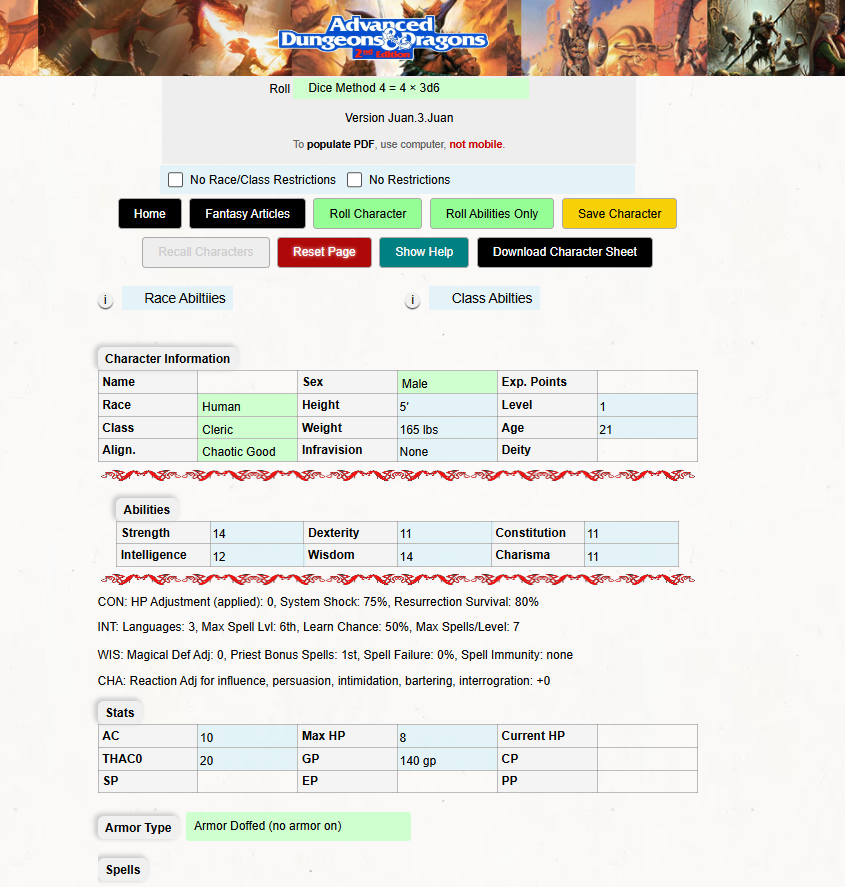Viewport: 845px width, 887px height.
Task: Click the 'not mobile' red text
Action: tap(476, 144)
